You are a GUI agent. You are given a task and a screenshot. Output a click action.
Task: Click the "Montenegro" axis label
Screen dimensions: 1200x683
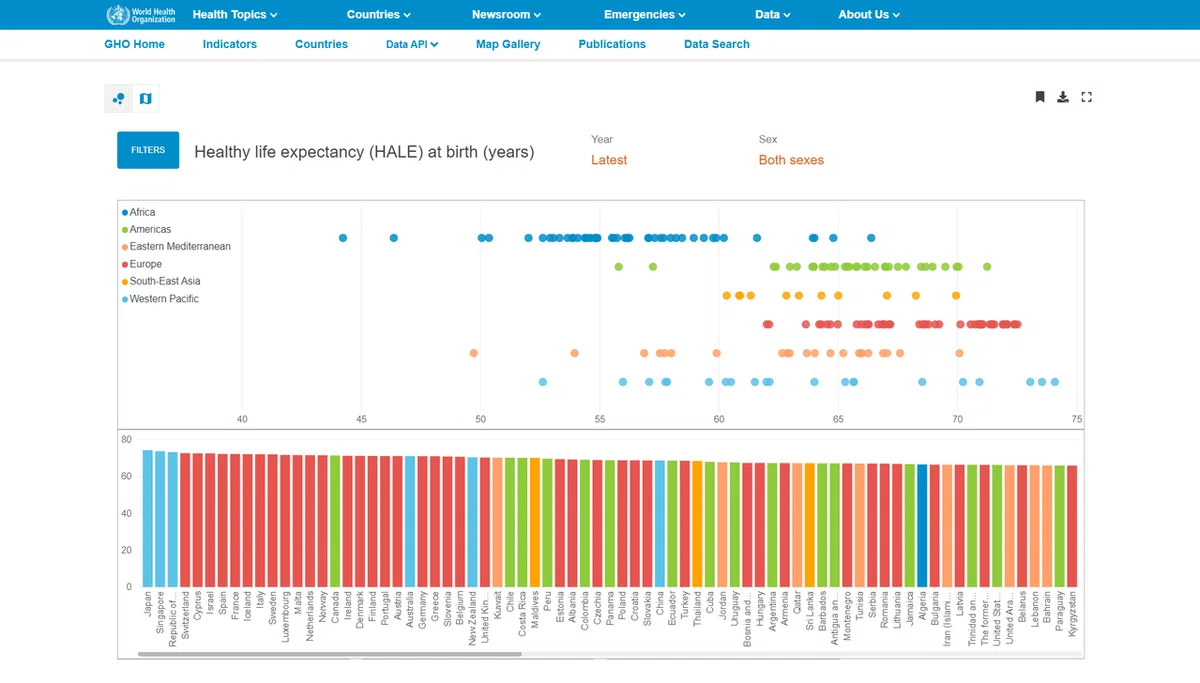tap(848, 617)
